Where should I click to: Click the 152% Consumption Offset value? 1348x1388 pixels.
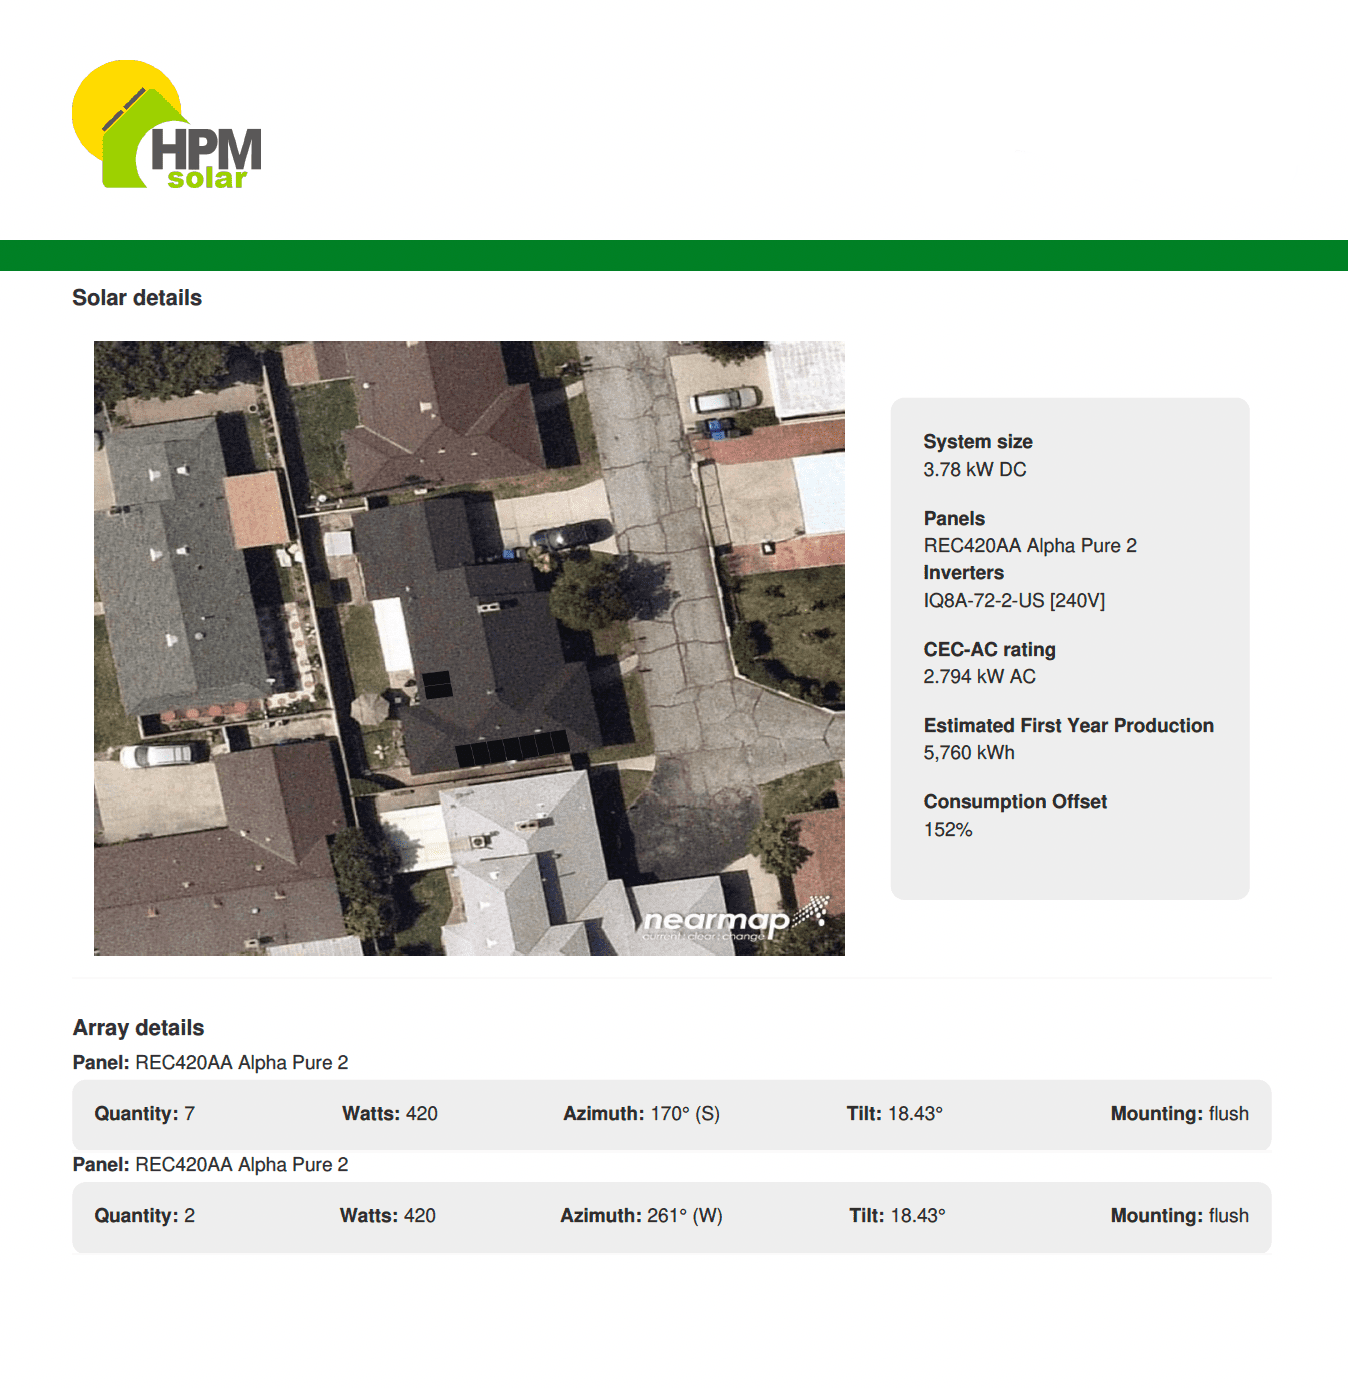click(x=946, y=829)
